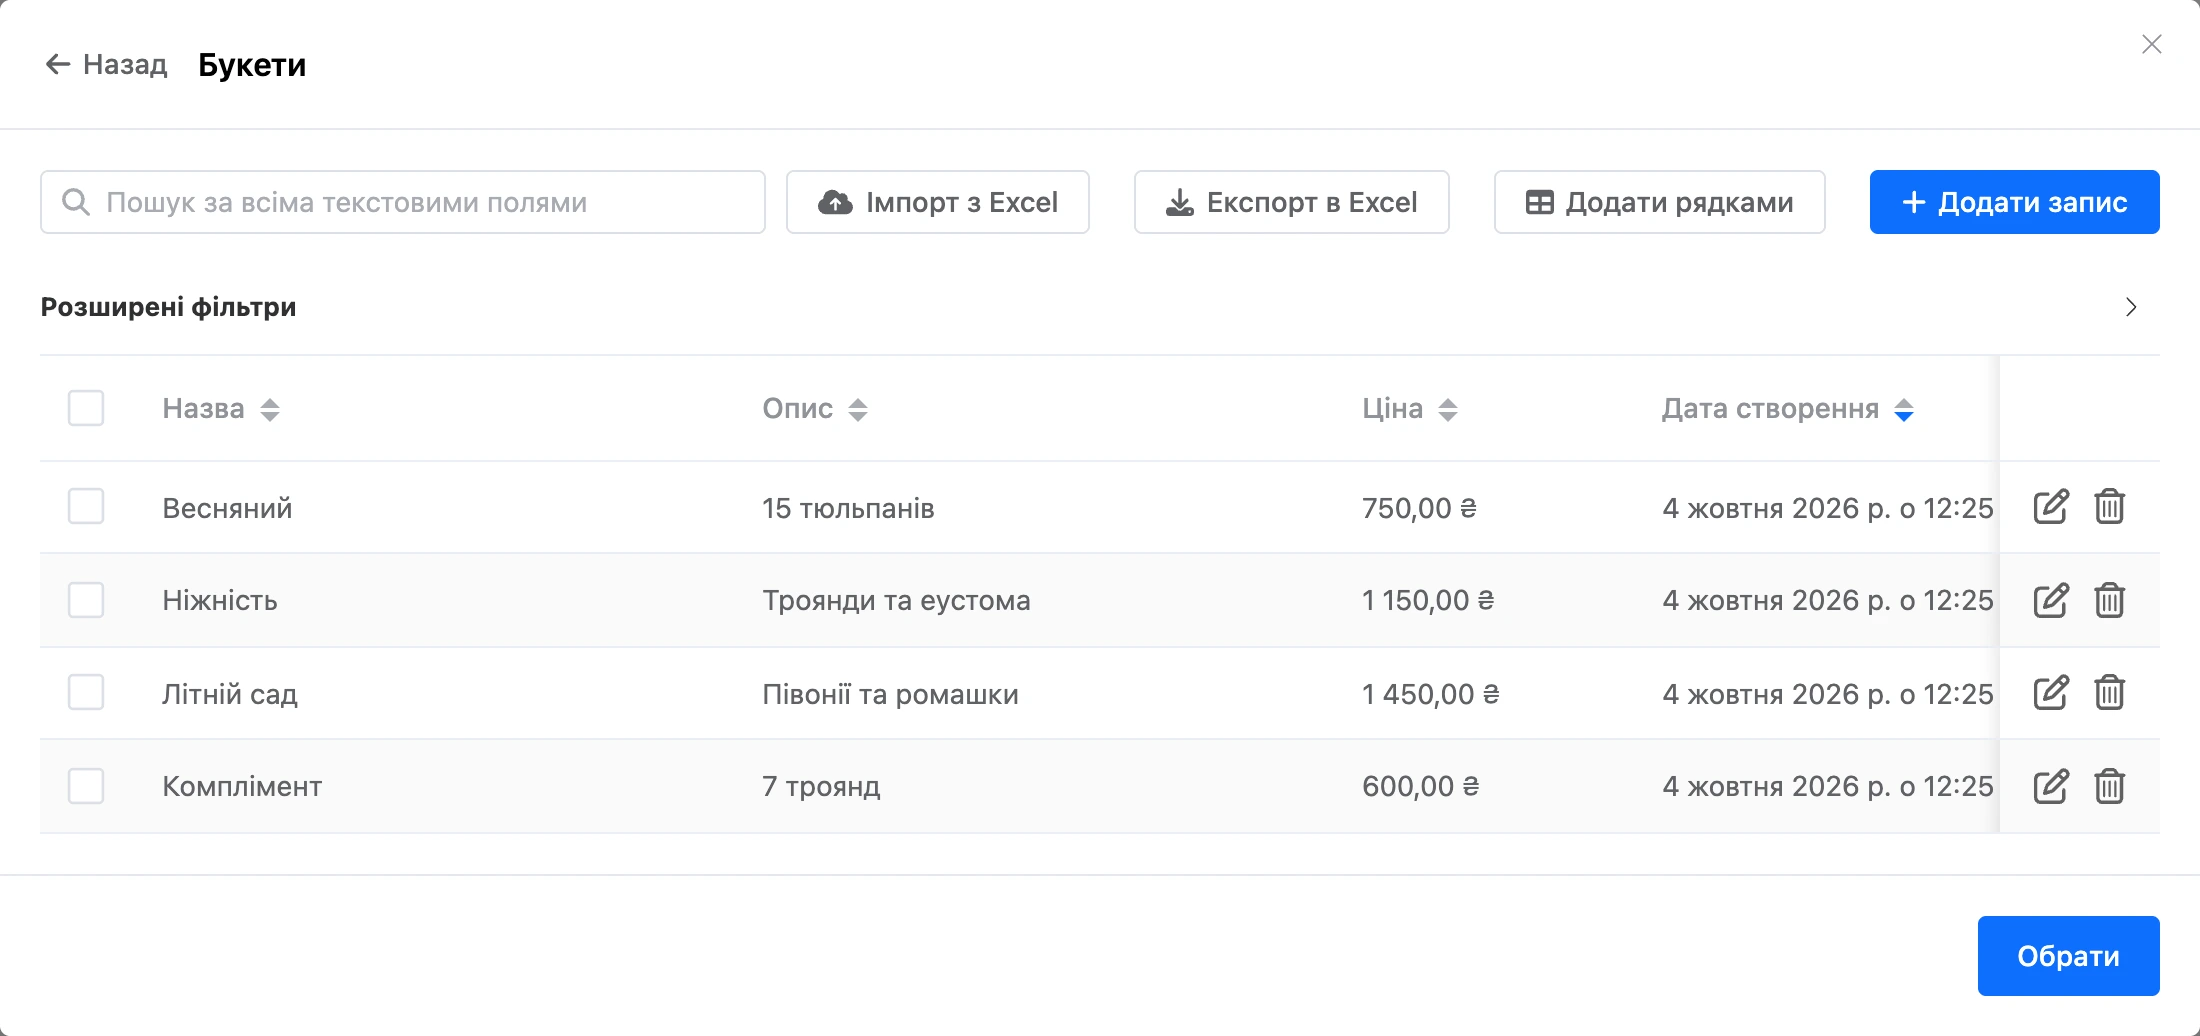Edit the Комплімент record

point(2051,786)
